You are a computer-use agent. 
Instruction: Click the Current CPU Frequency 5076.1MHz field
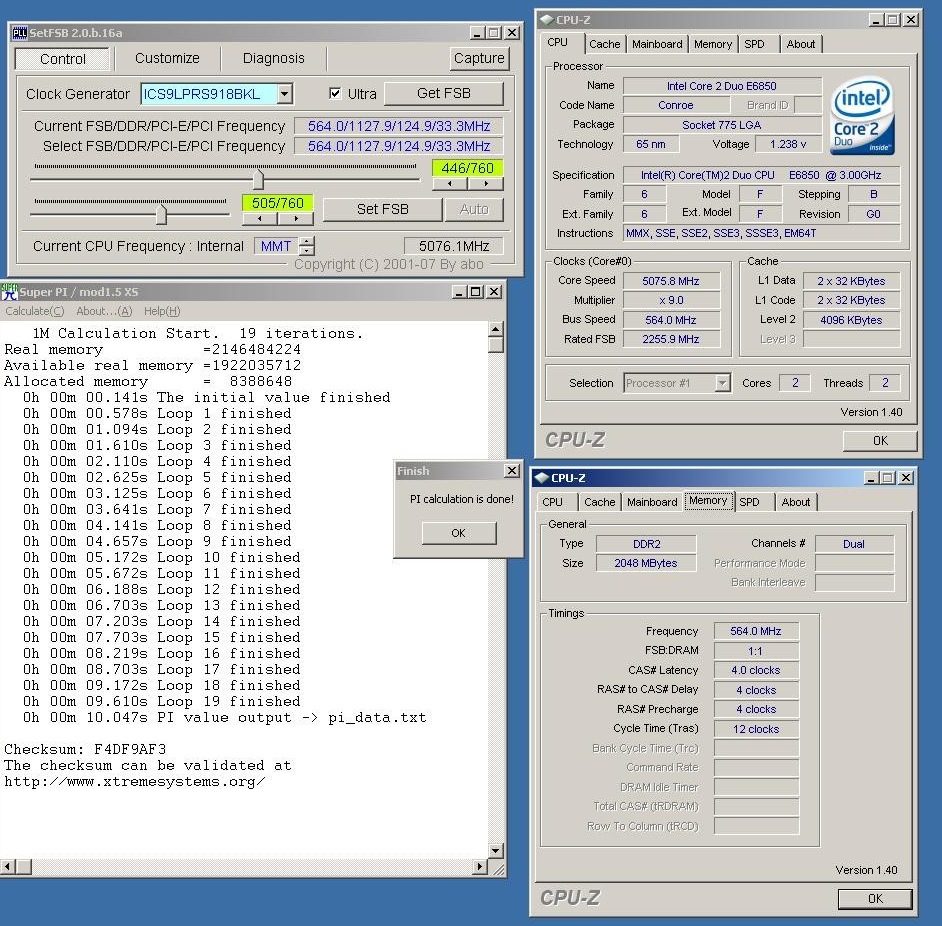454,246
